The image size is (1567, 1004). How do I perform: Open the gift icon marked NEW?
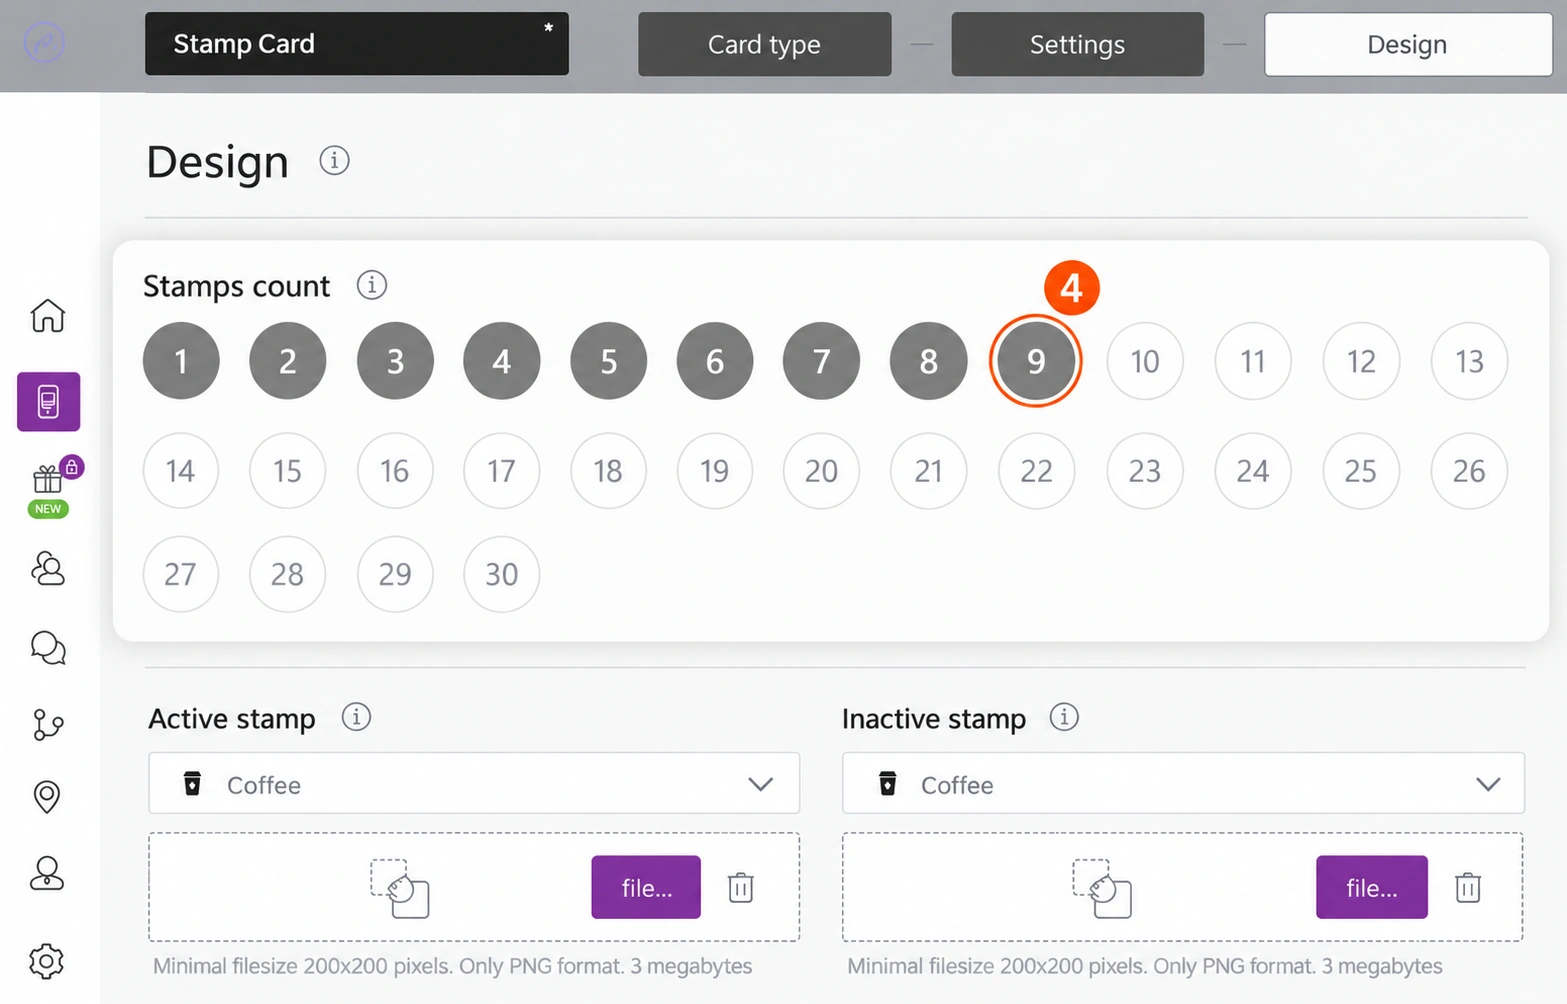click(x=48, y=480)
